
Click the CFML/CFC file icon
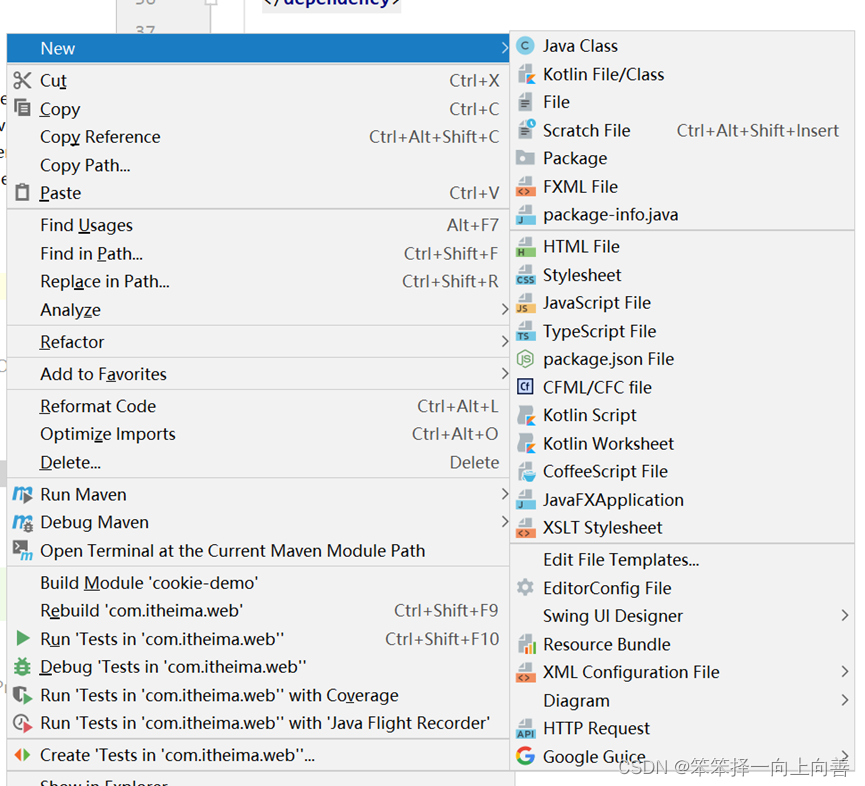click(x=525, y=387)
